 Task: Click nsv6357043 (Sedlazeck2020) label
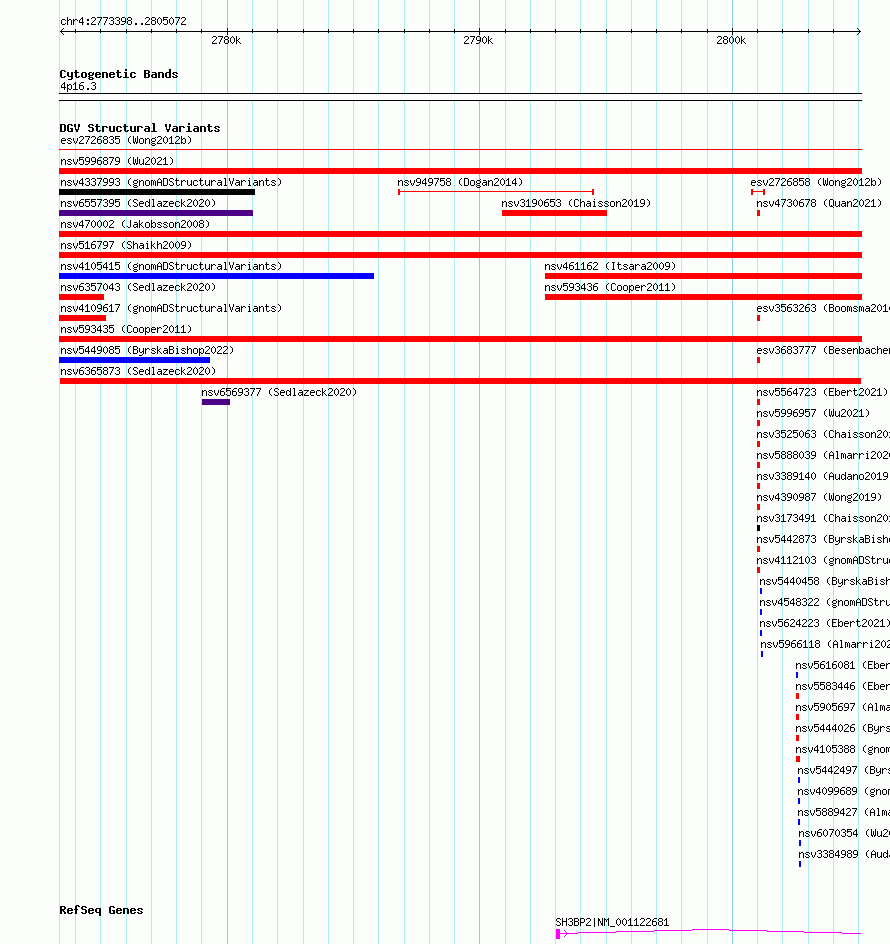pyautogui.click(x=138, y=288)
